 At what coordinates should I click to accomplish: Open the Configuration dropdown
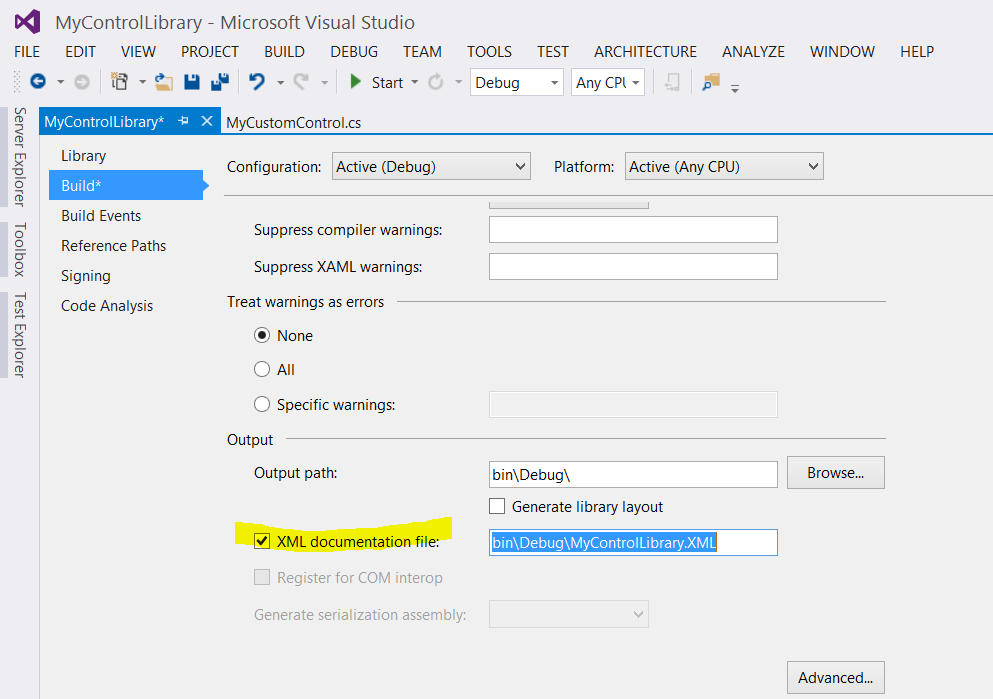click(431, 167)
